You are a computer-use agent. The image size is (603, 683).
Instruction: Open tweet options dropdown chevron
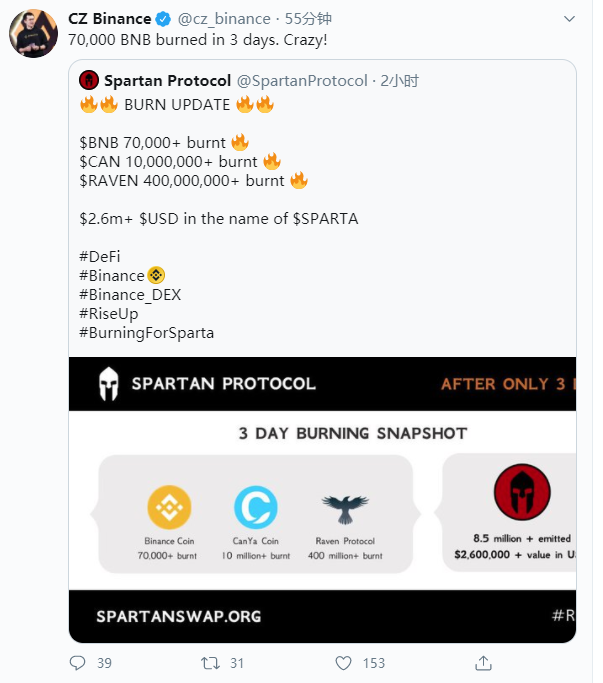coord(568,19)
